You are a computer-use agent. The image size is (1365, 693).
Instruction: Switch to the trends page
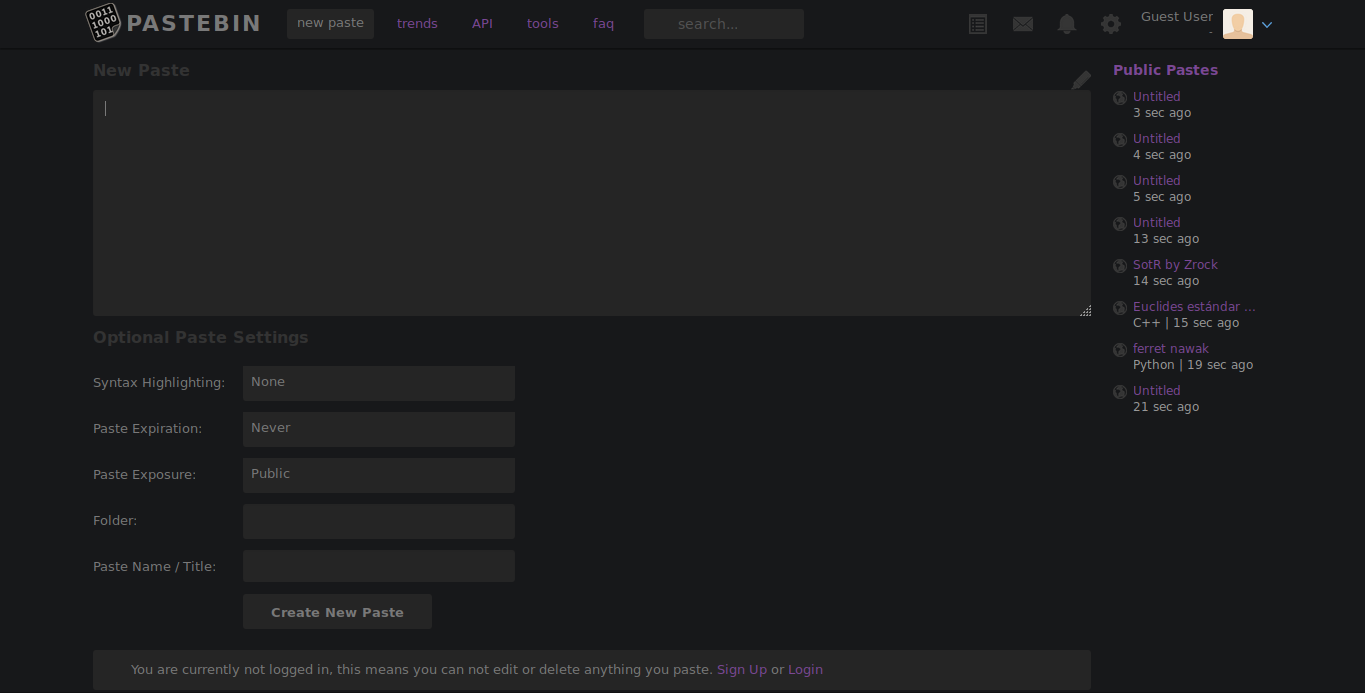[417, 23]
